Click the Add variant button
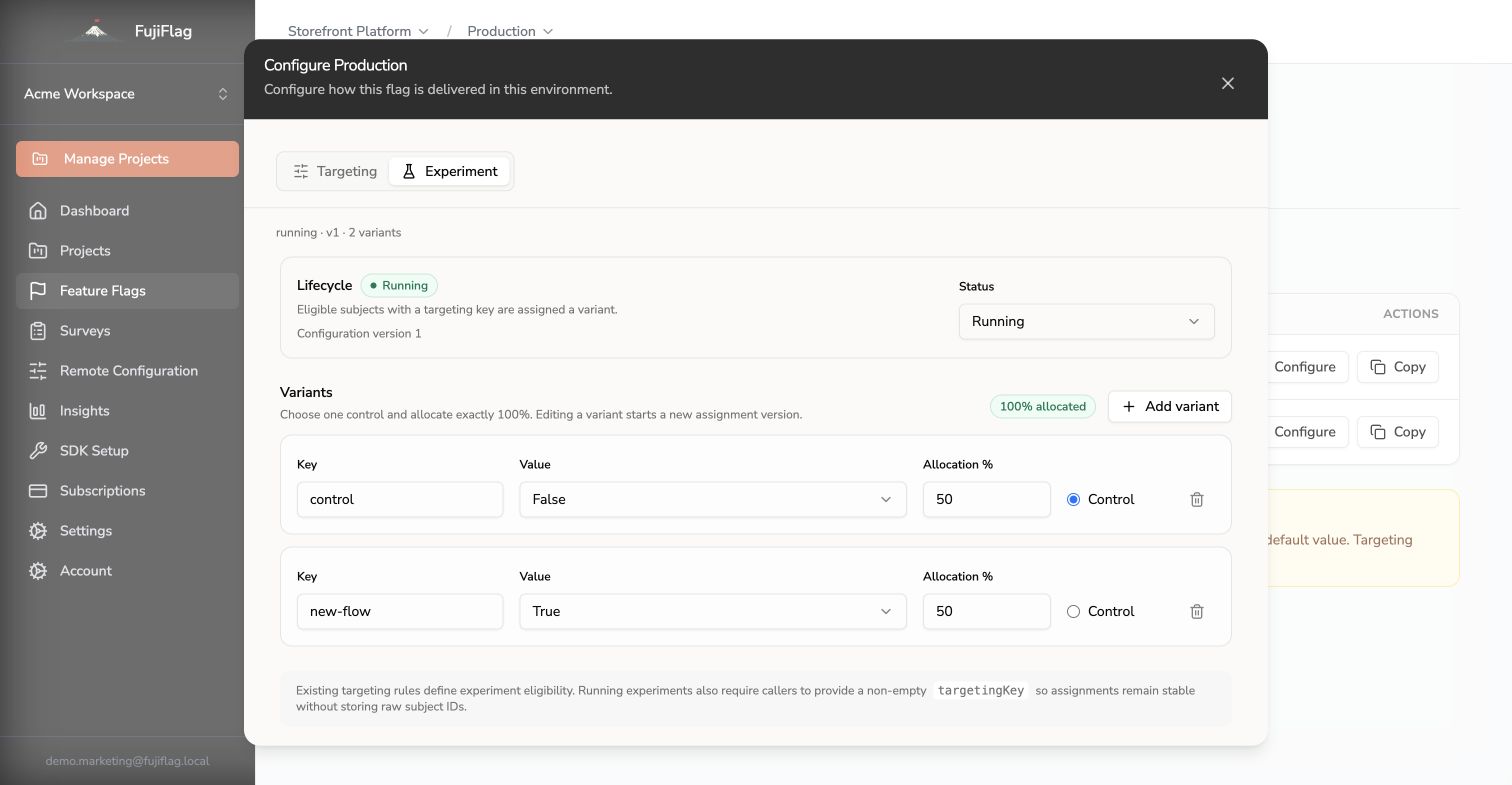This screenshot has width=1512, height=785. pos(1170,406)
